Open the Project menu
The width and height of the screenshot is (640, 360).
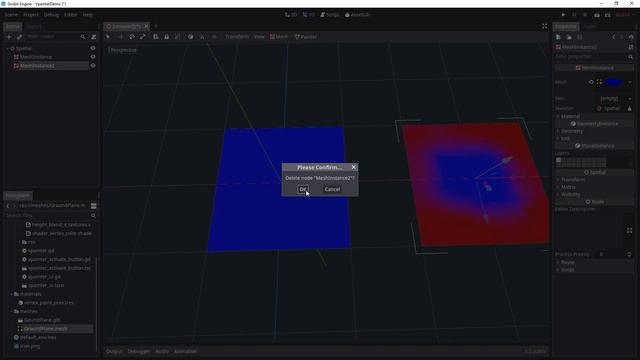30,14
